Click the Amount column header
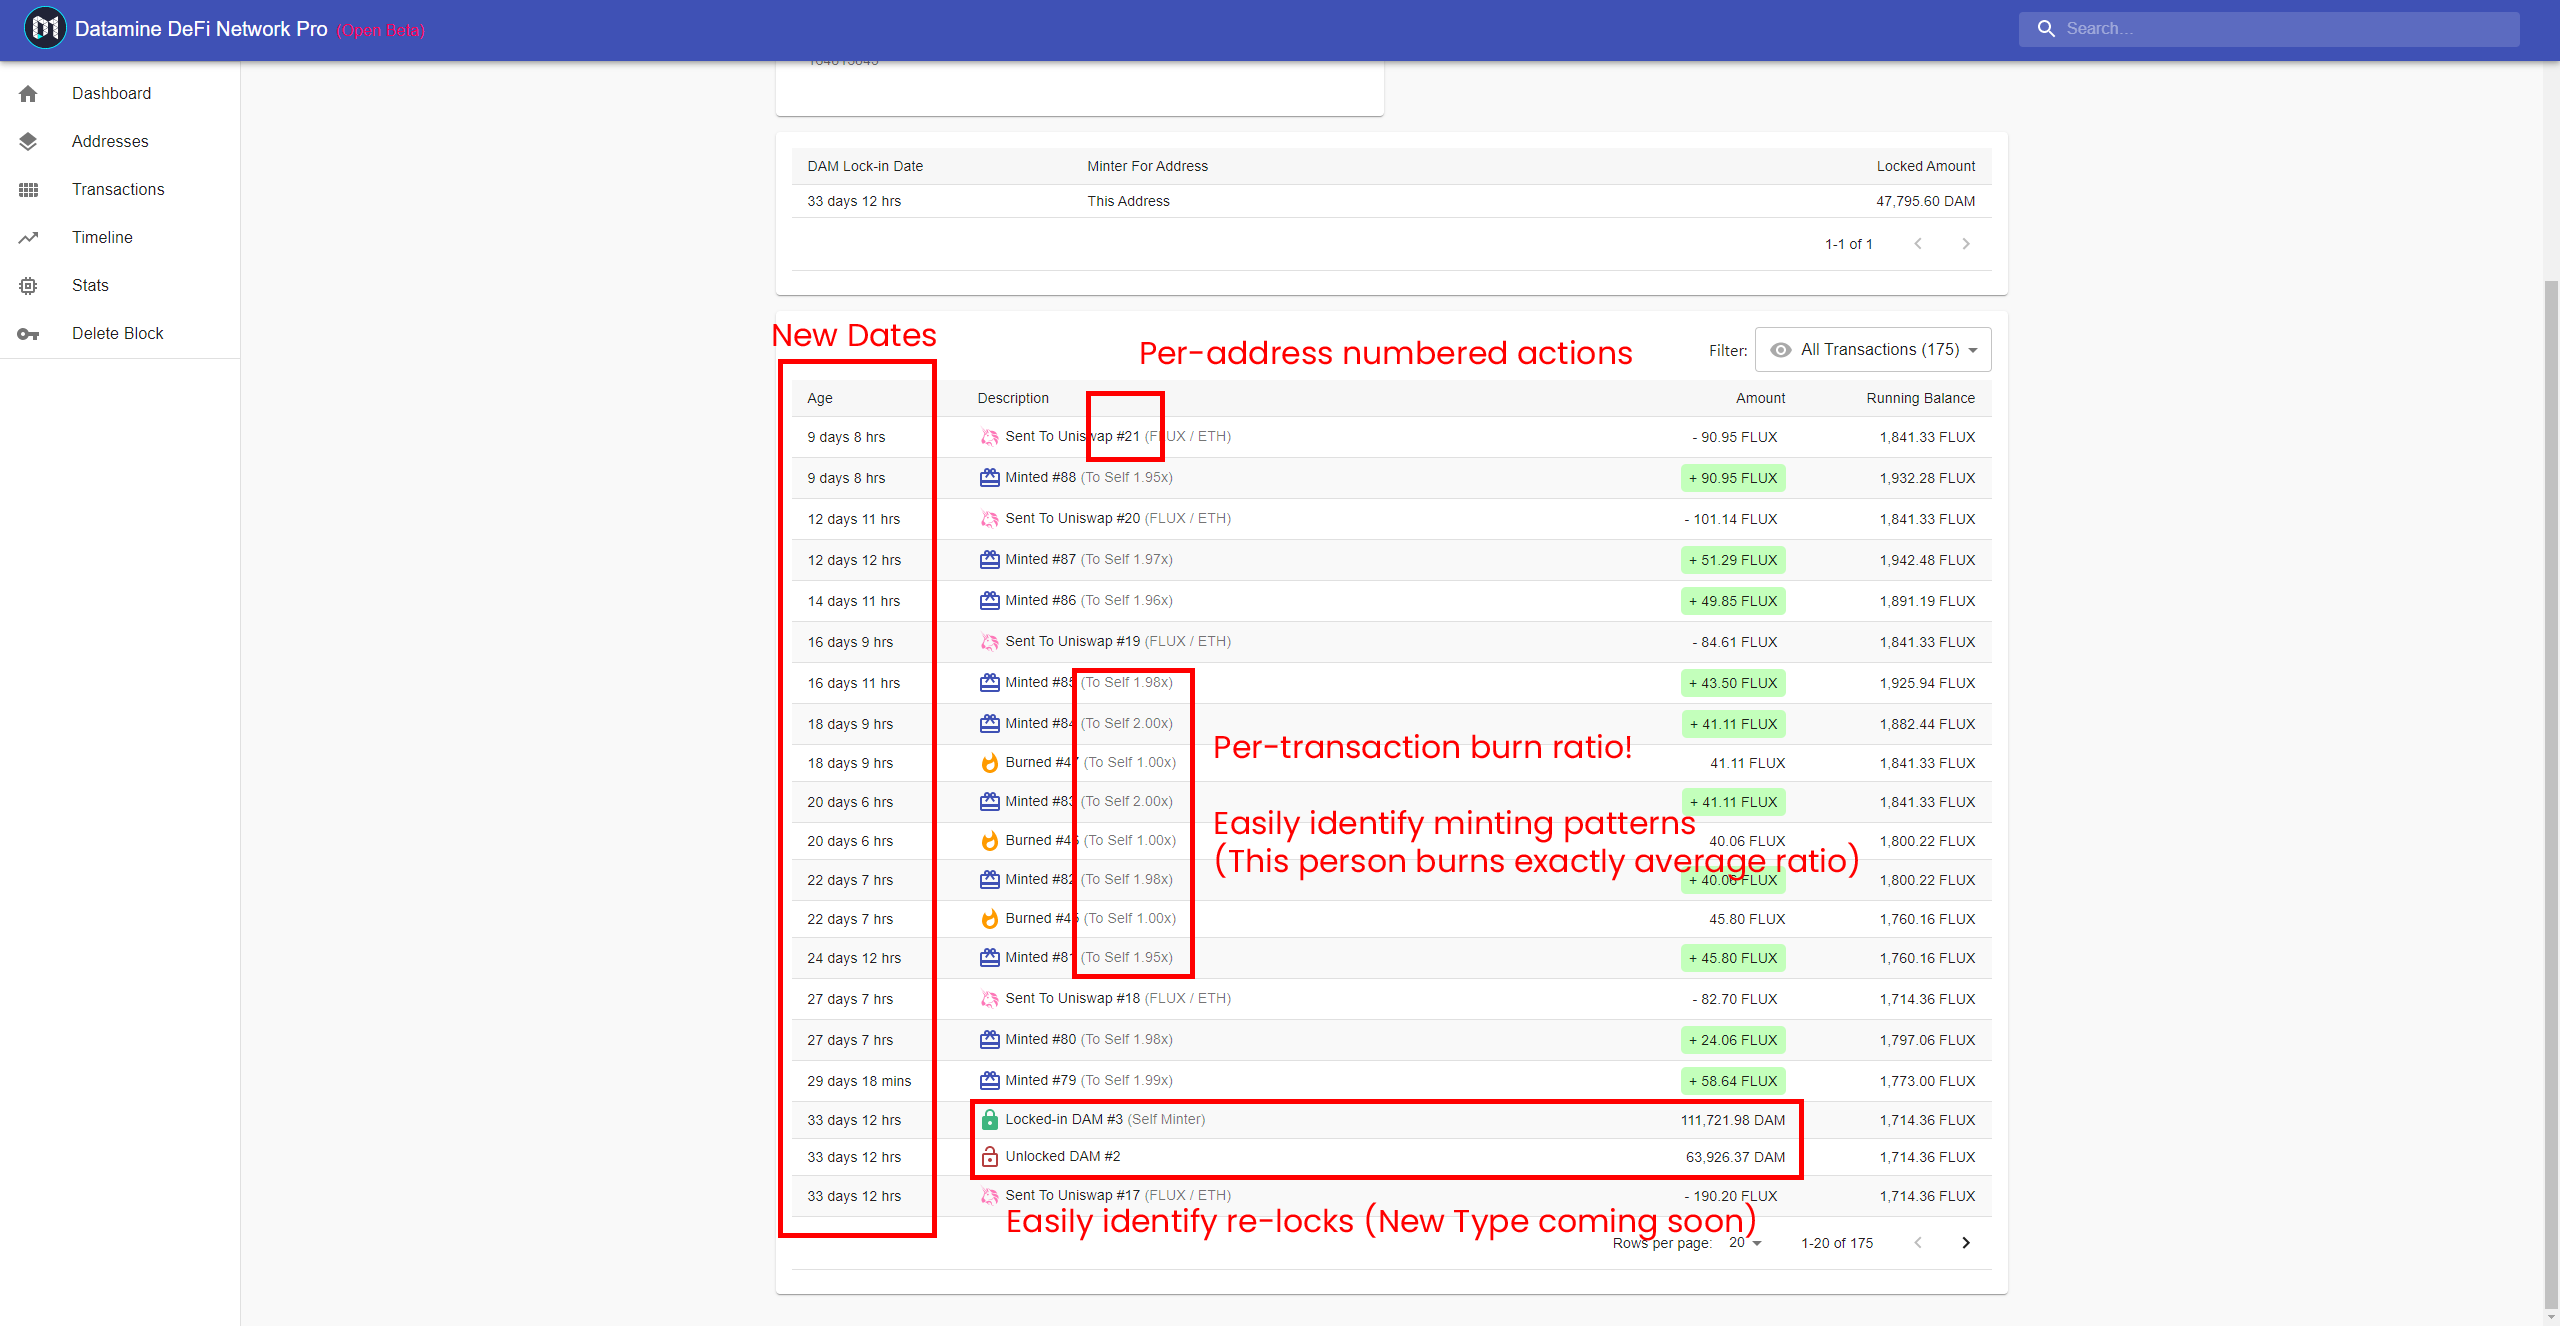 coord(1760,398)
